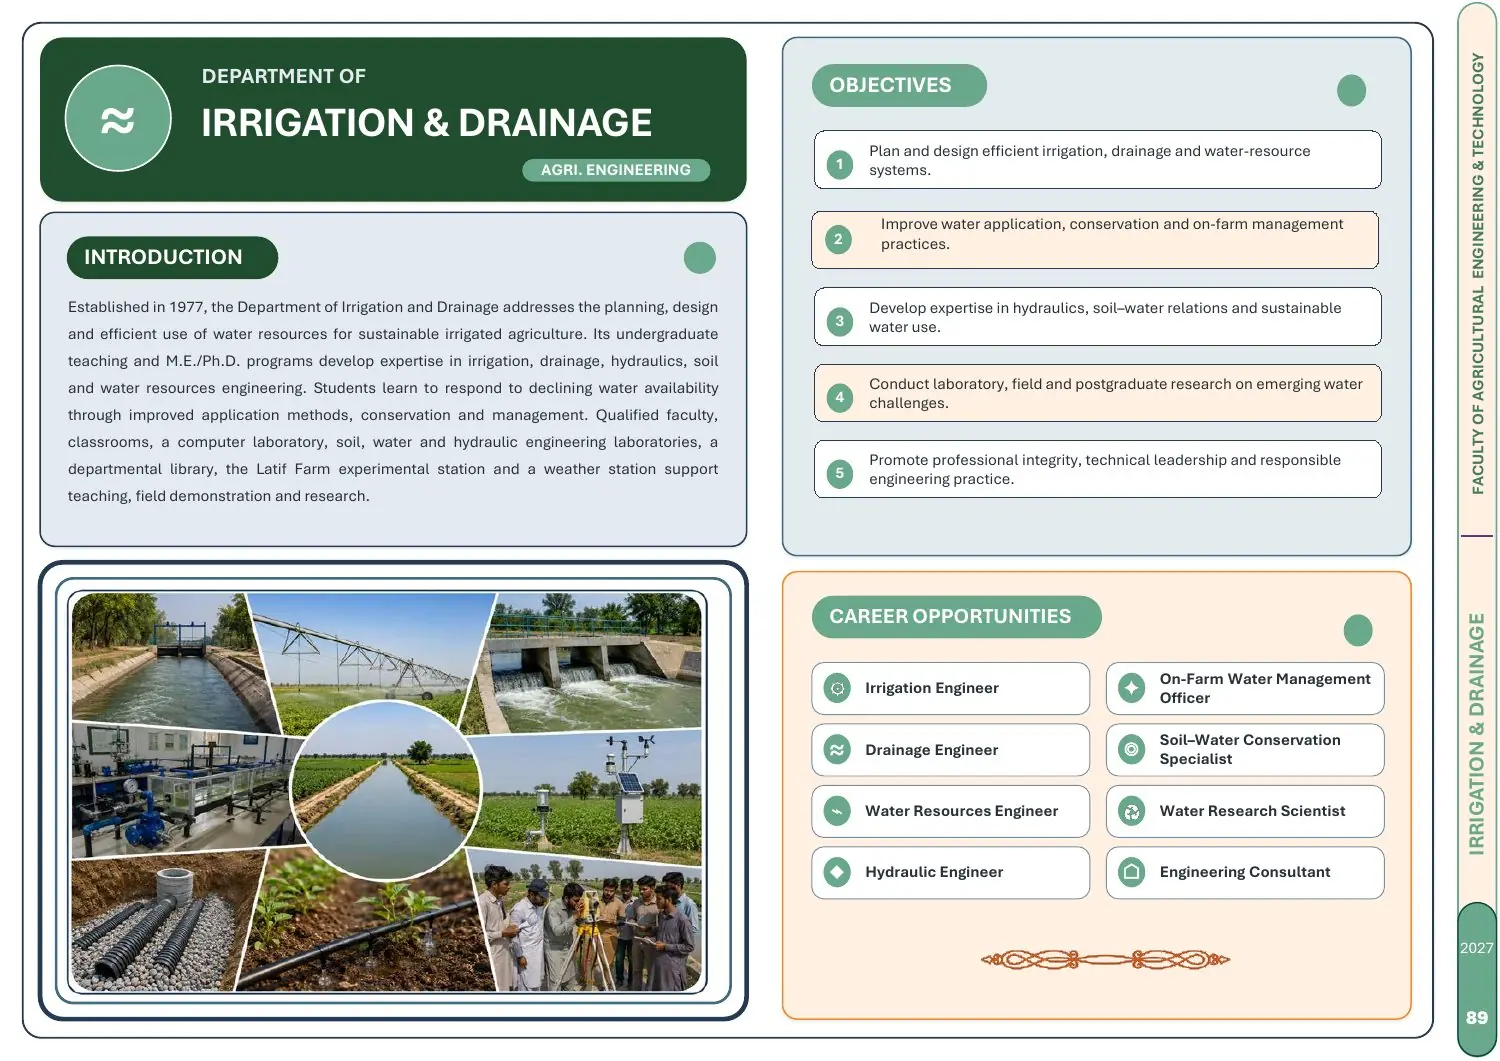Click the "Water Resources Engineer" career label
Screen dimensions: 1500x1061
coord(962,811)
